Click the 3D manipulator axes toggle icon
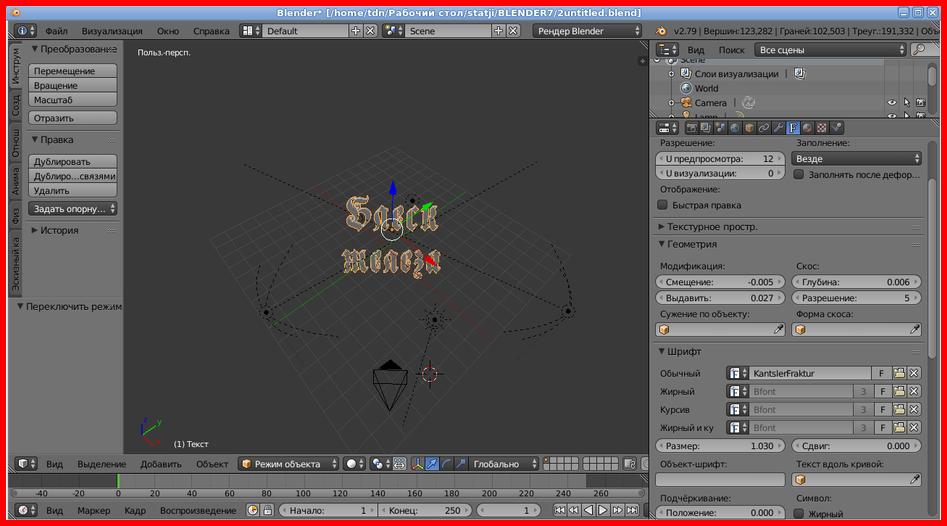The width and height of the screenshot is (947, 526). (x=417, y=464)
